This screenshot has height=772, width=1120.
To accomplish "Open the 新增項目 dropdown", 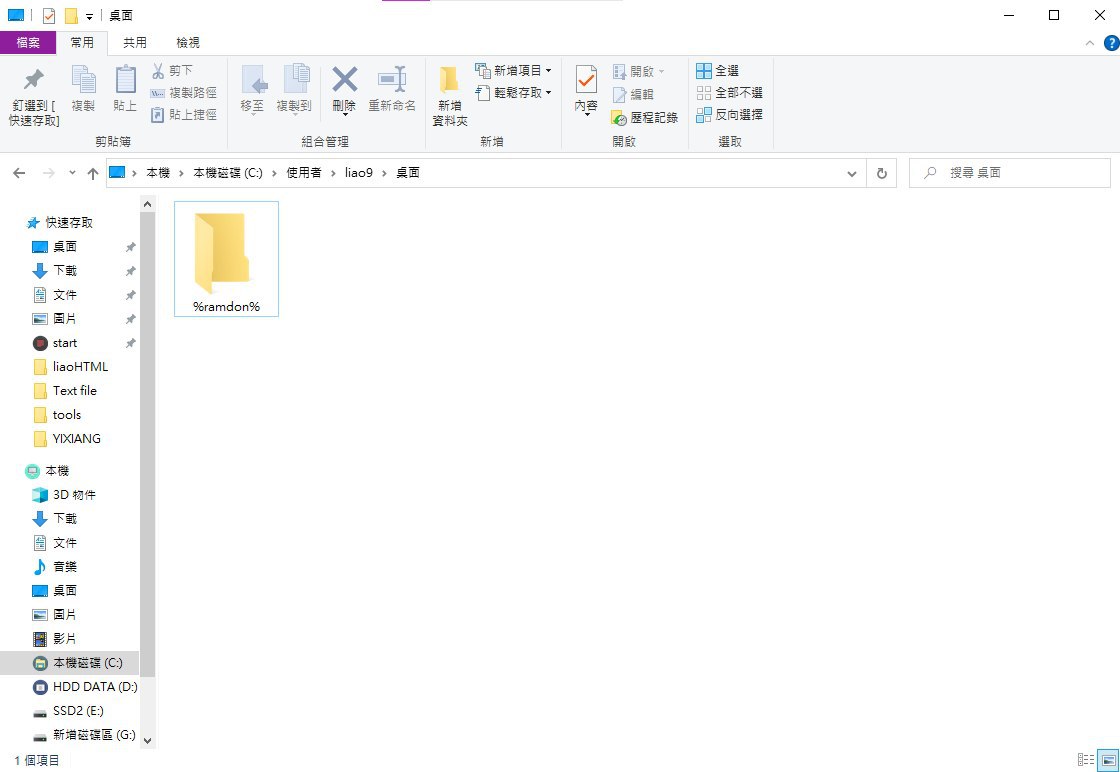I will tap(514, 70).
